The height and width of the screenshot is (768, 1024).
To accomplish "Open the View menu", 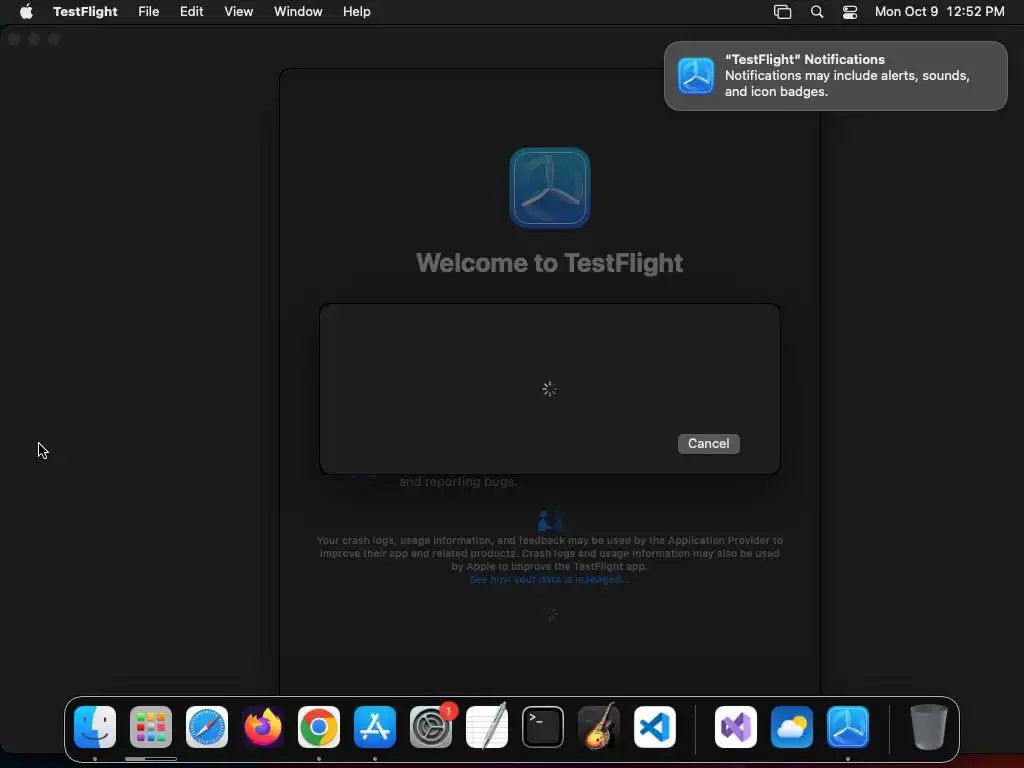I will click(x=238, y=11).
